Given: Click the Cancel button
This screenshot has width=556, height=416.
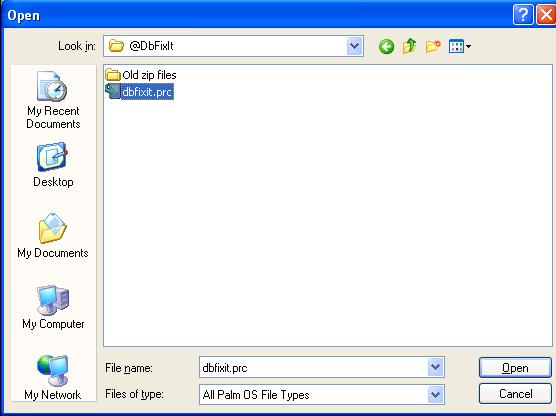Looking at the screenshot, I should coord(515,394).
